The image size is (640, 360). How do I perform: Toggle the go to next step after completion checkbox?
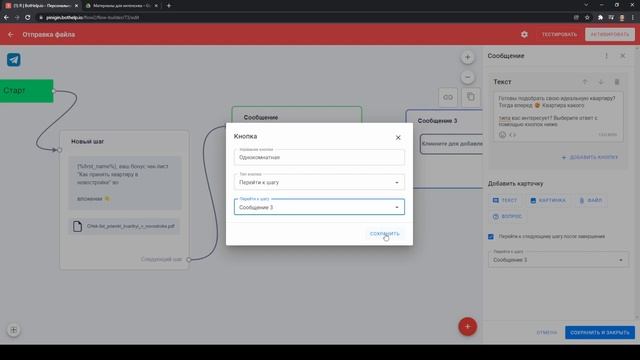[491, 236]
